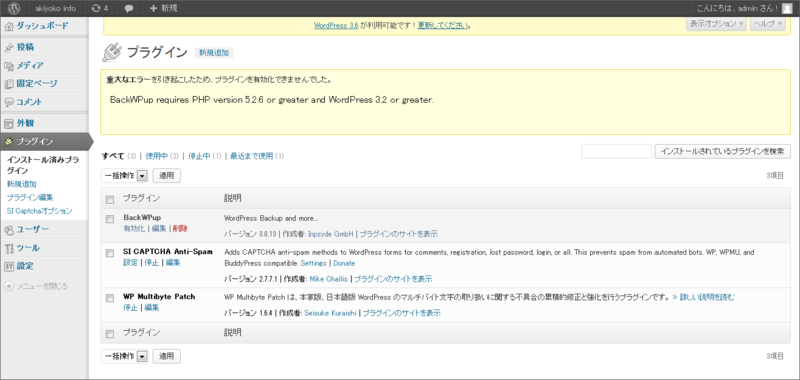Click the 外観 appearance icon
Screen dimensions: 800x380
pos(9,123)
